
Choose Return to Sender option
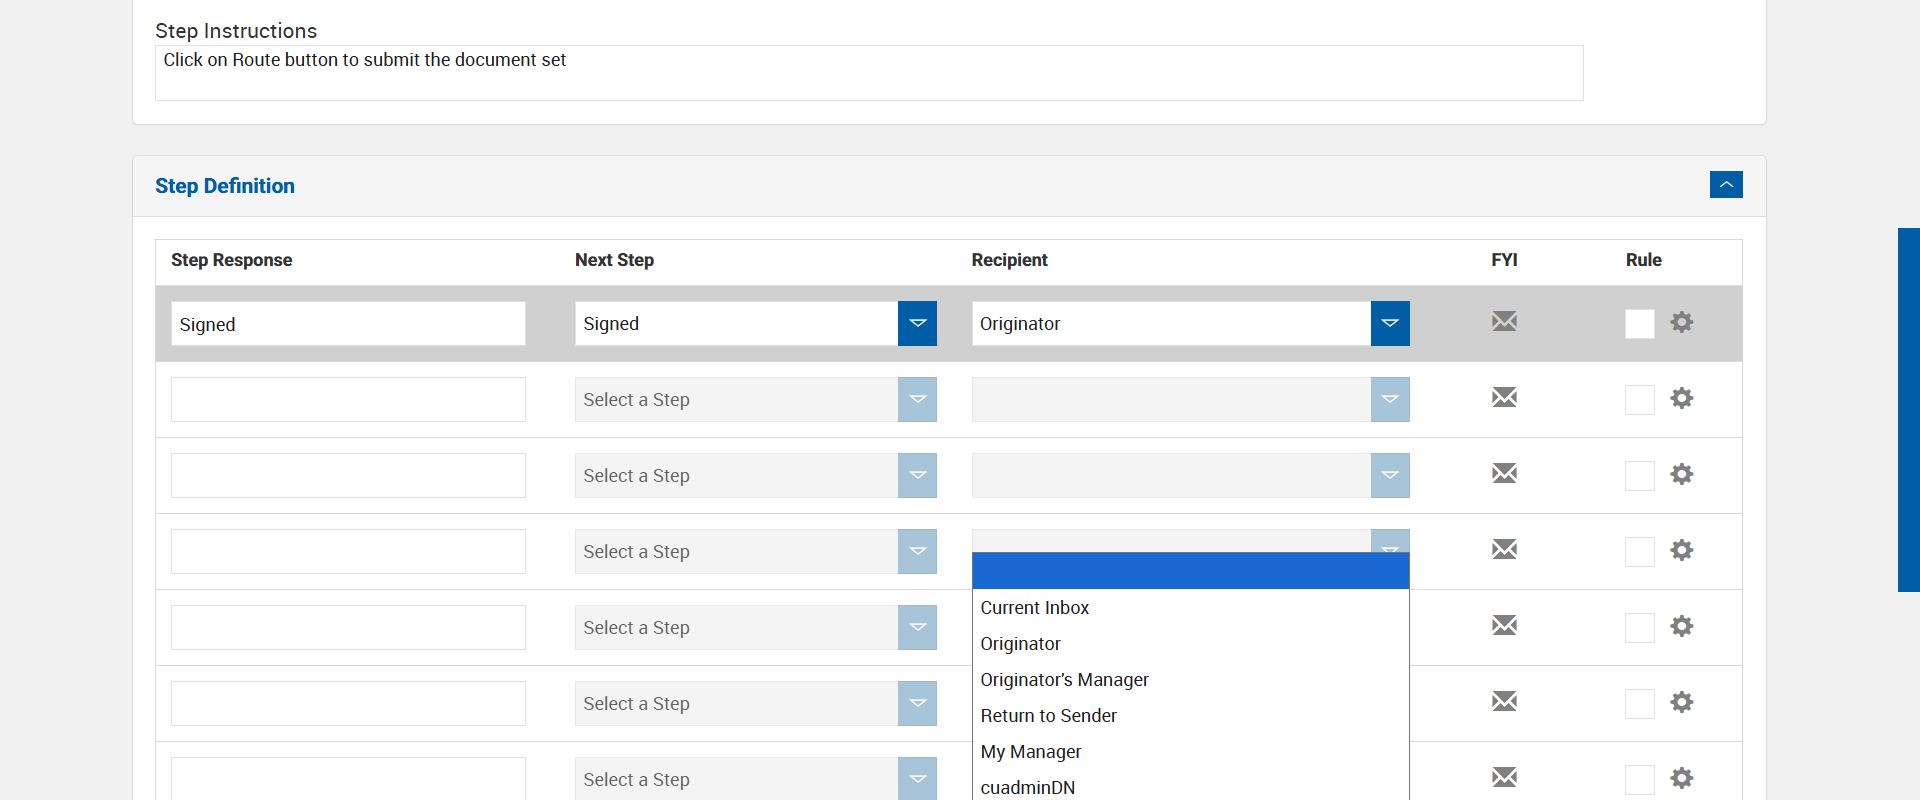pos(1048,716)
